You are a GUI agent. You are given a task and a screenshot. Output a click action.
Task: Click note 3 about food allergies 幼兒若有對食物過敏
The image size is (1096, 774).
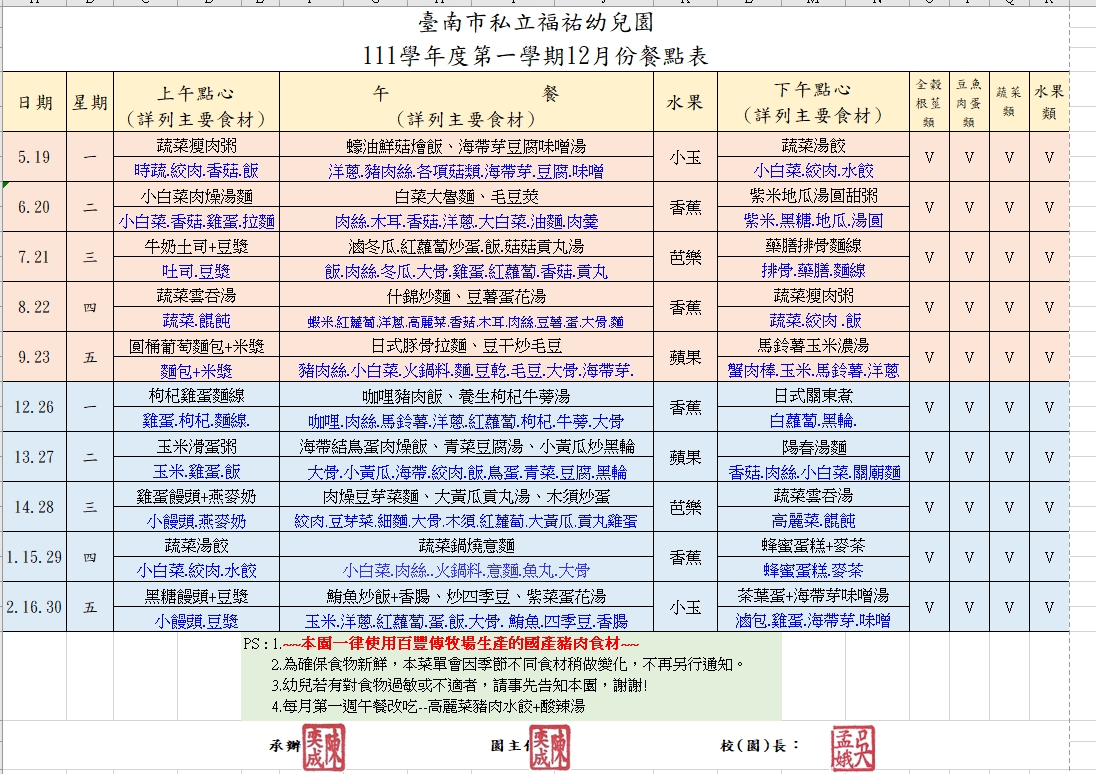459,685
